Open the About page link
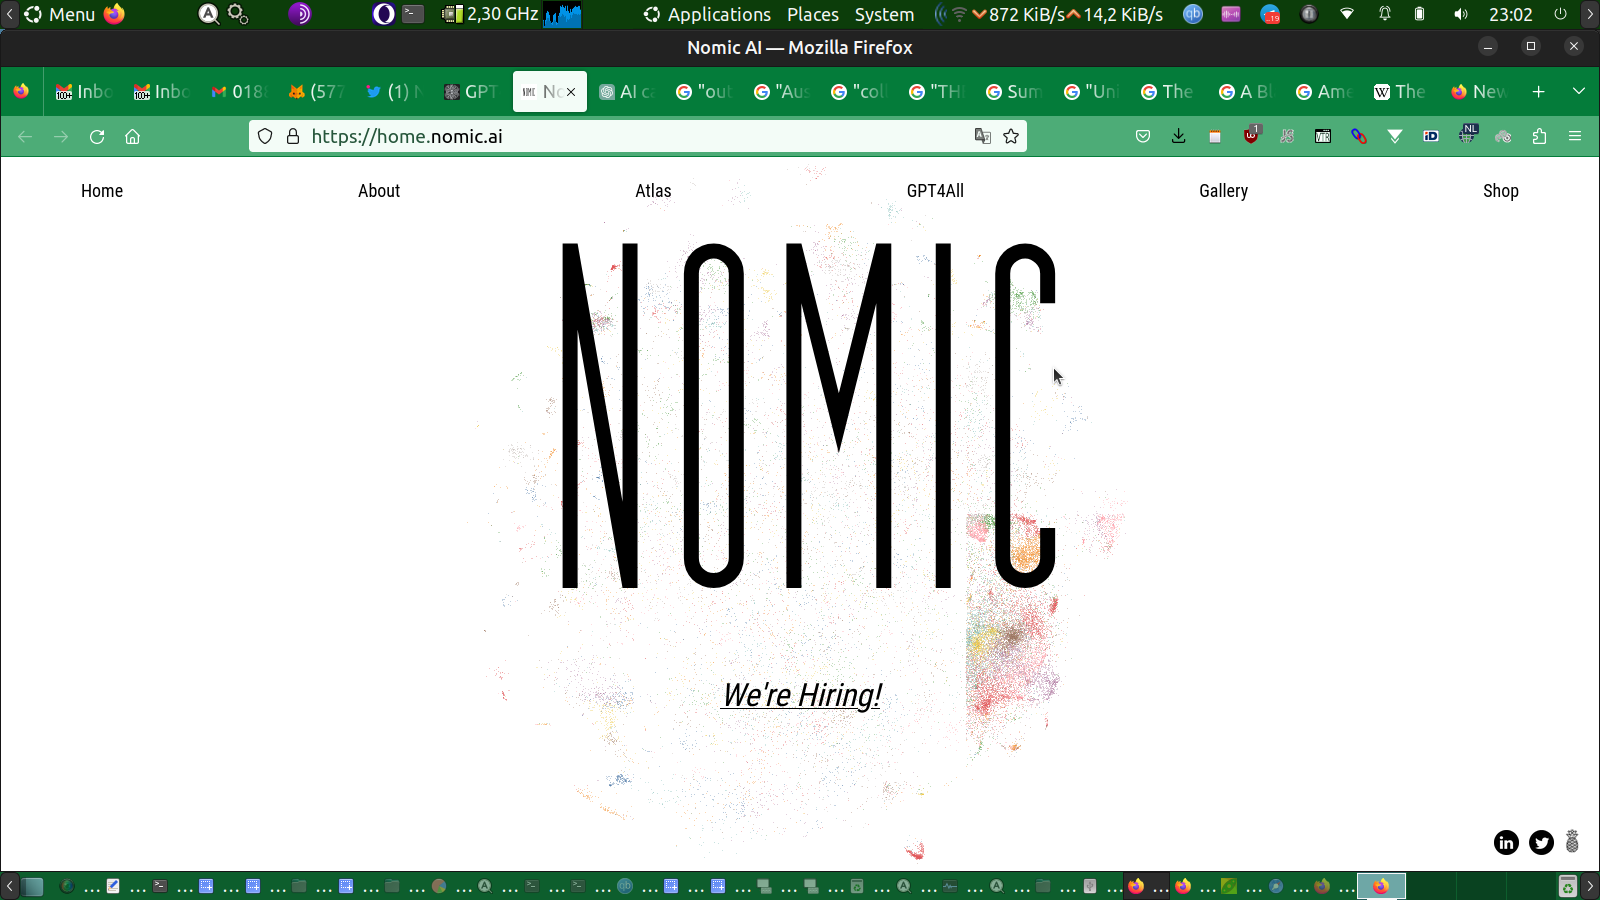1600x900 pixels. click(379, 191)
